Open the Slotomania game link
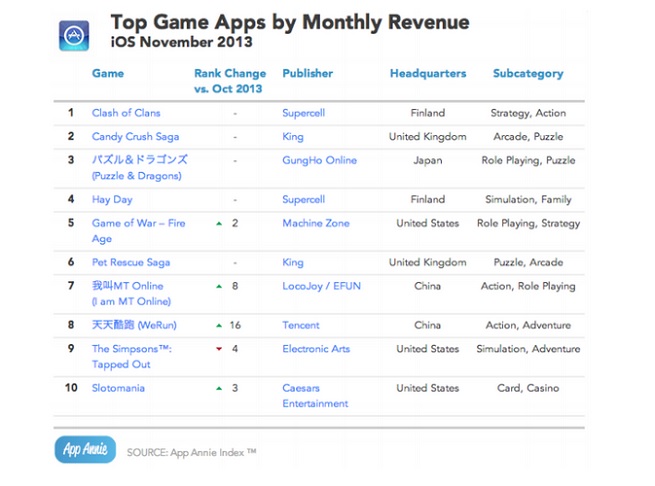Screen dimensions: 655x486 (x=118, y=388)
